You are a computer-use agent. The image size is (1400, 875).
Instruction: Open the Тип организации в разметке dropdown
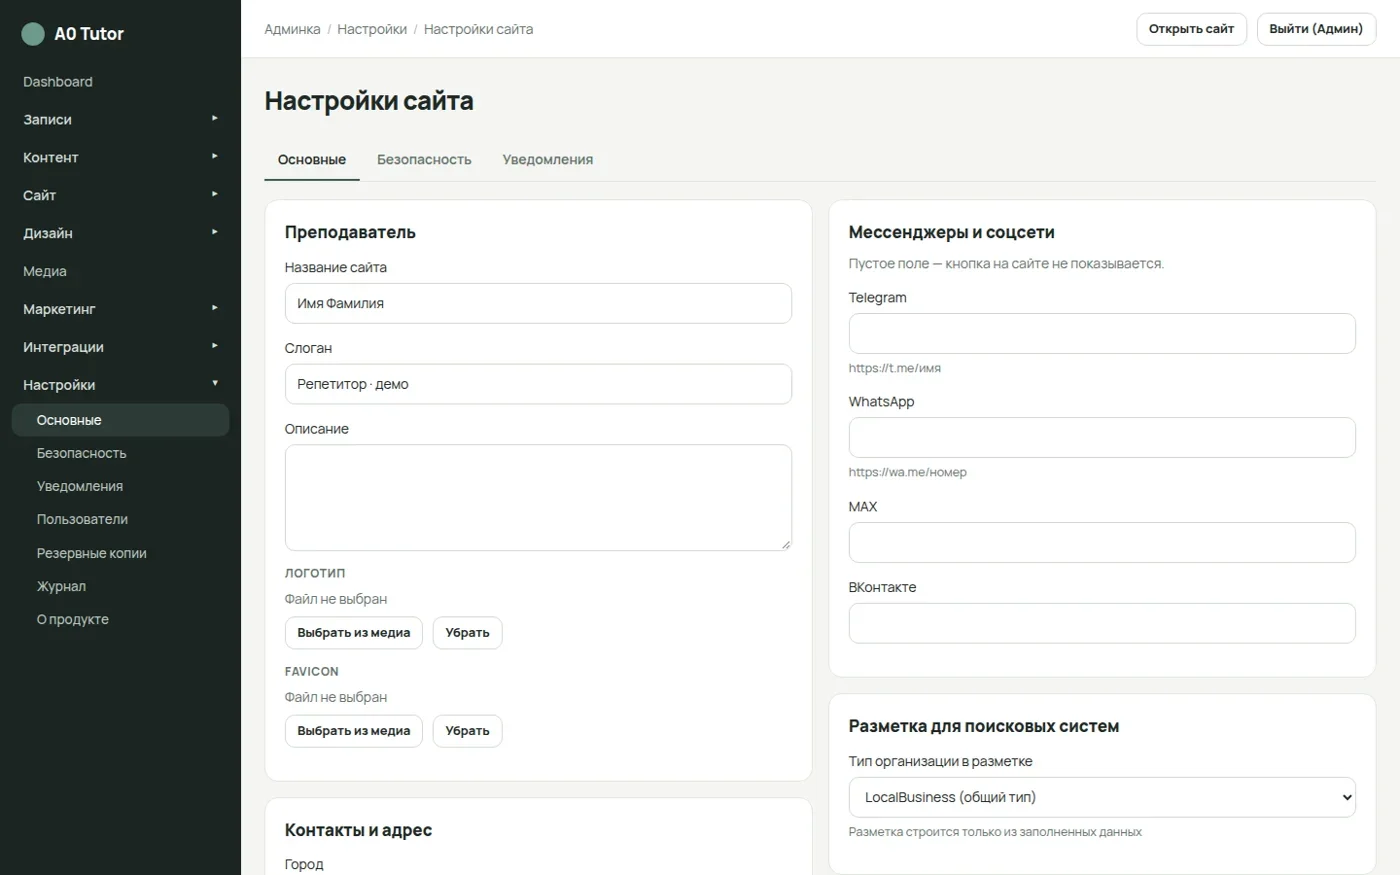click(1102, 797)
